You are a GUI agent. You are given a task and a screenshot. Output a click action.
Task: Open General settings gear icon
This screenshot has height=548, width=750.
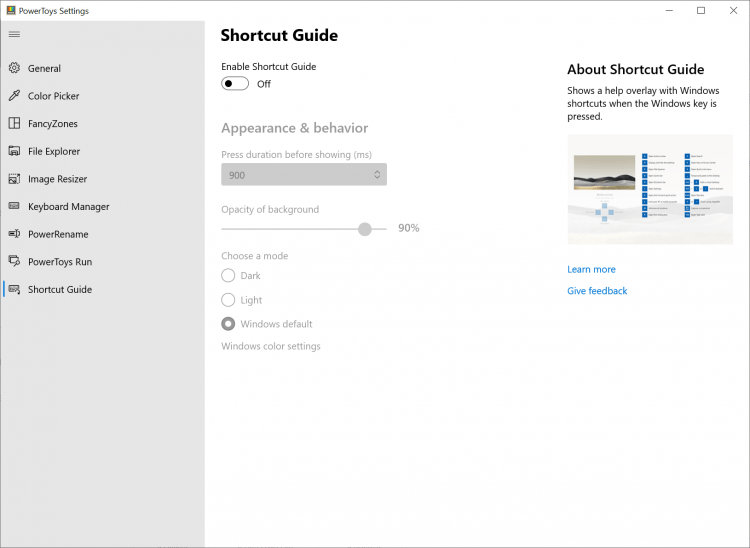point(14,69)
